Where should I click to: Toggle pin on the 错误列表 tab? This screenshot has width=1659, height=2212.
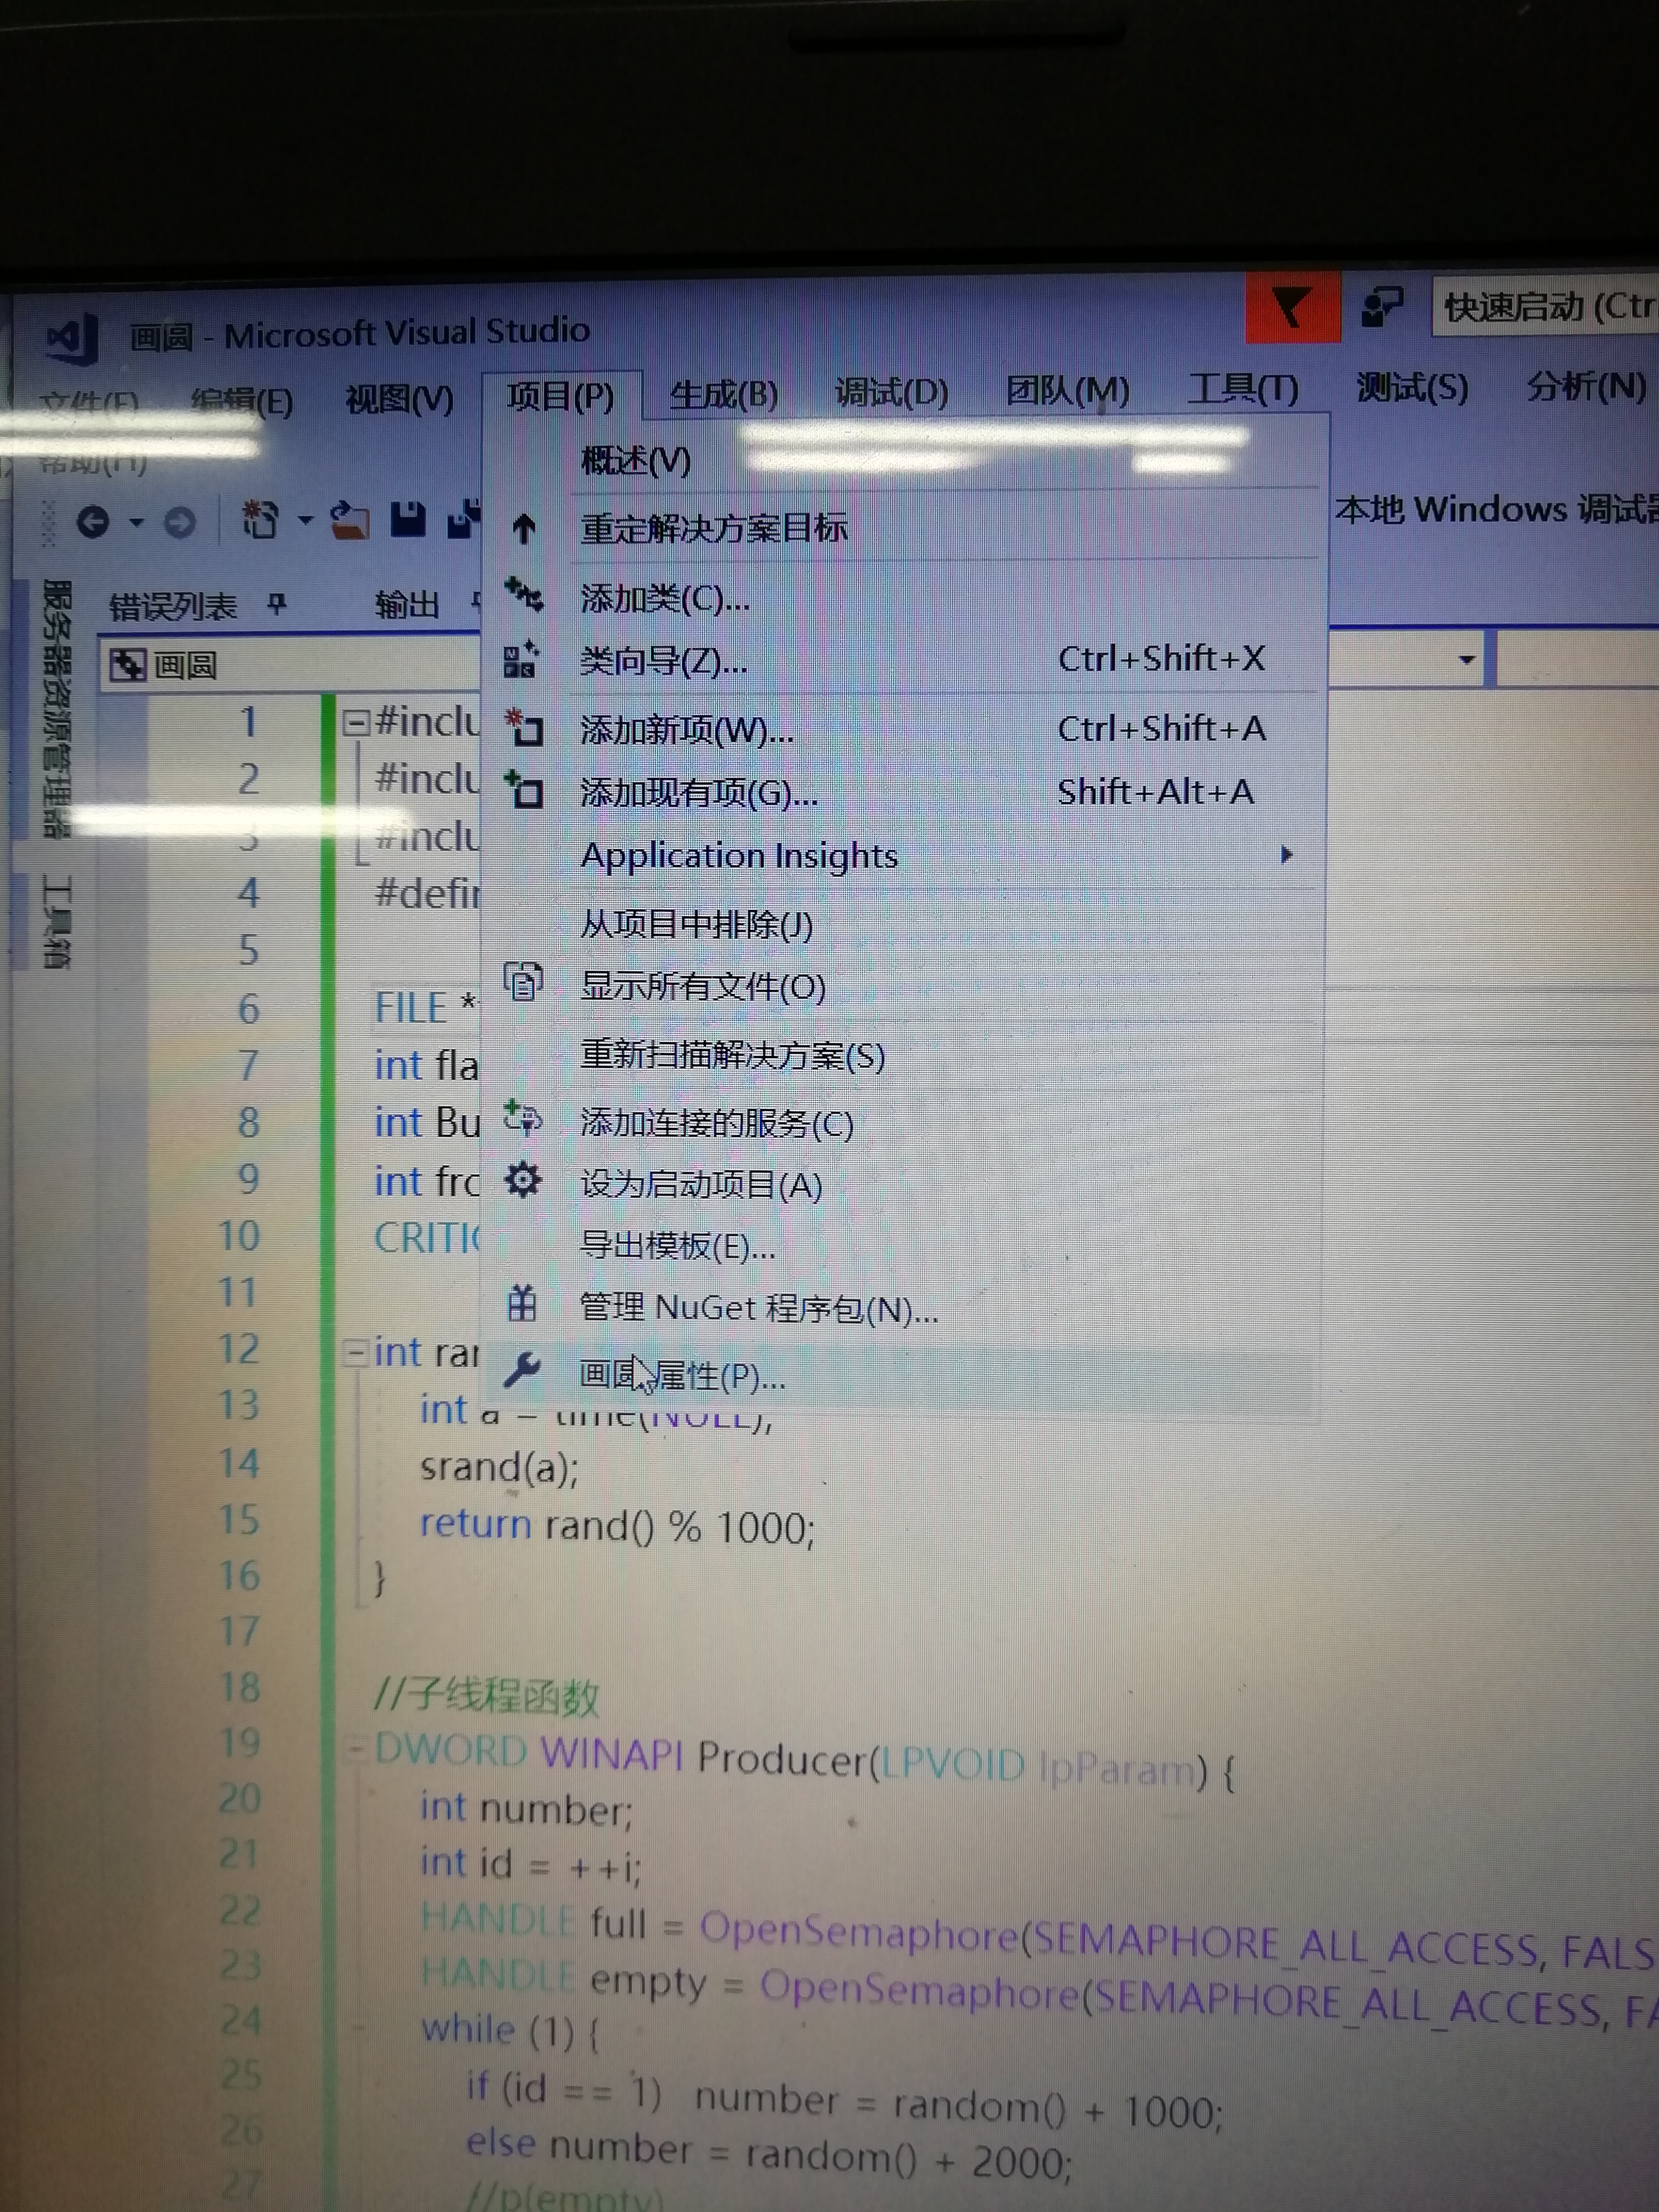point(277,603)
